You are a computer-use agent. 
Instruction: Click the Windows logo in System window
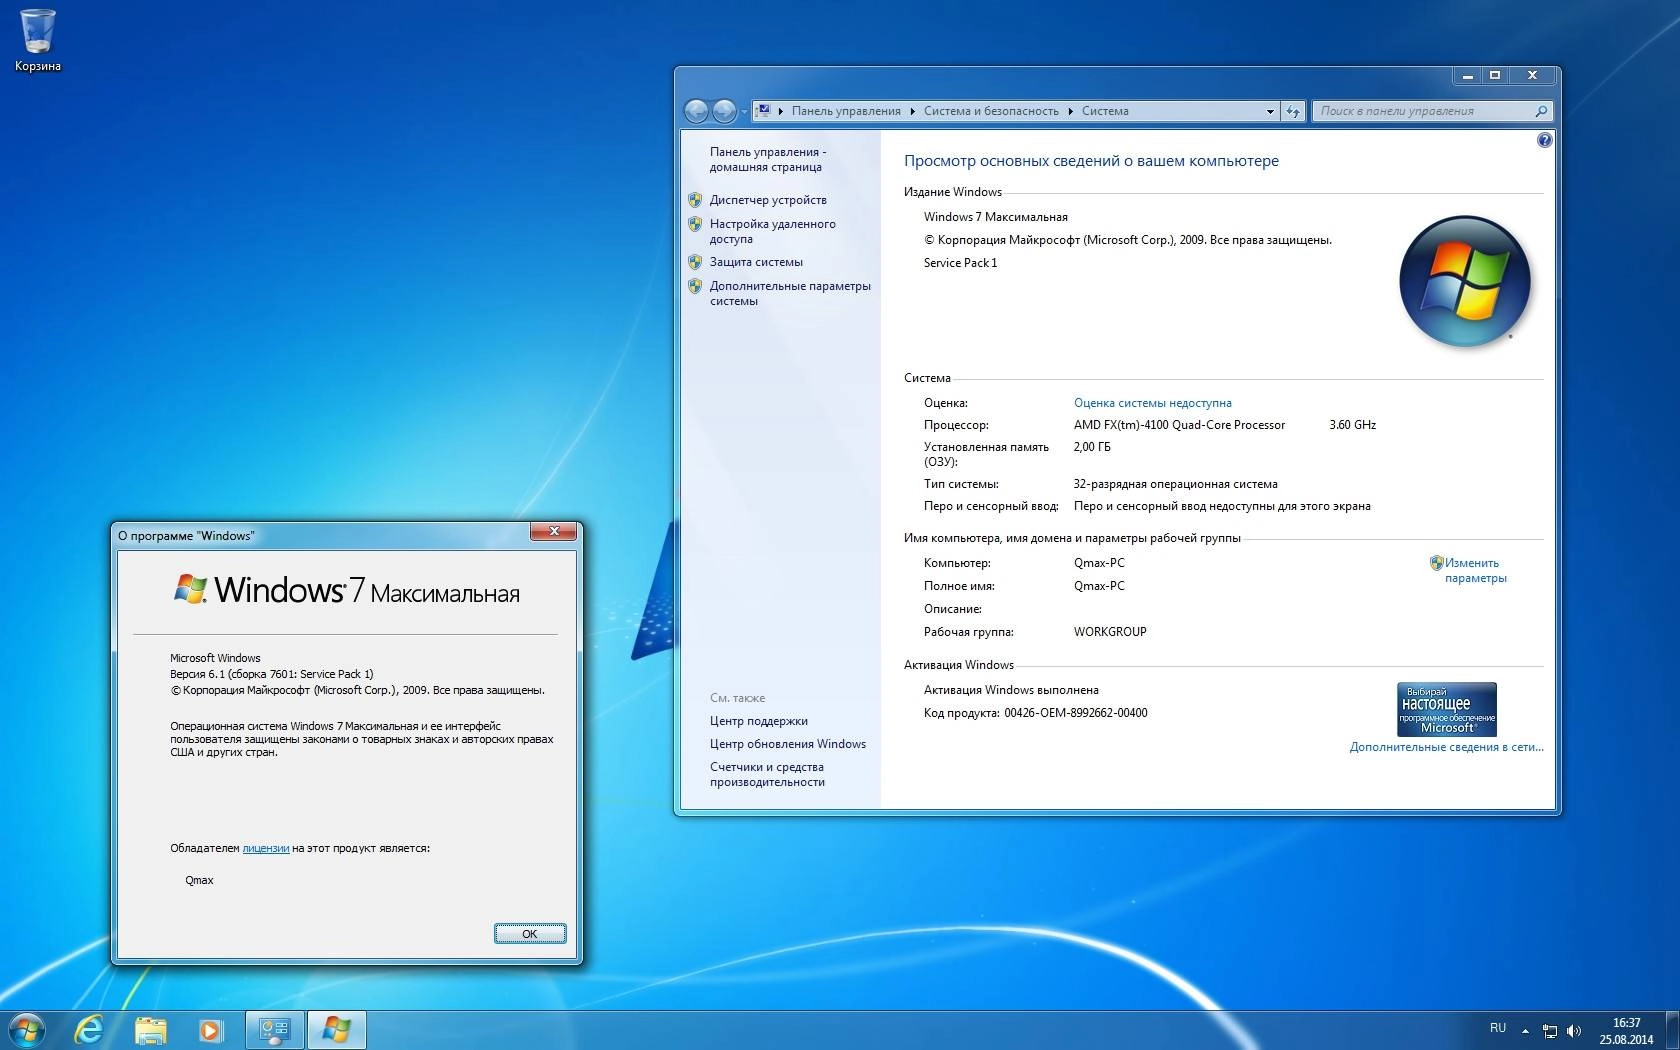pyautogui.click(x=1464, y=281)
